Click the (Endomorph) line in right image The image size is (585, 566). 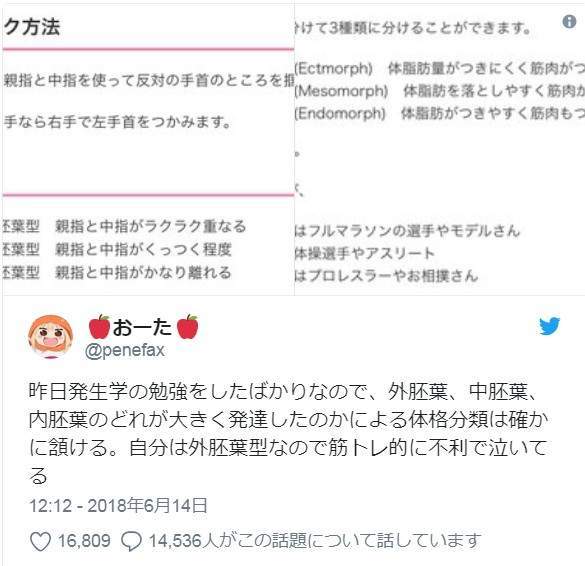pos(439,113)
